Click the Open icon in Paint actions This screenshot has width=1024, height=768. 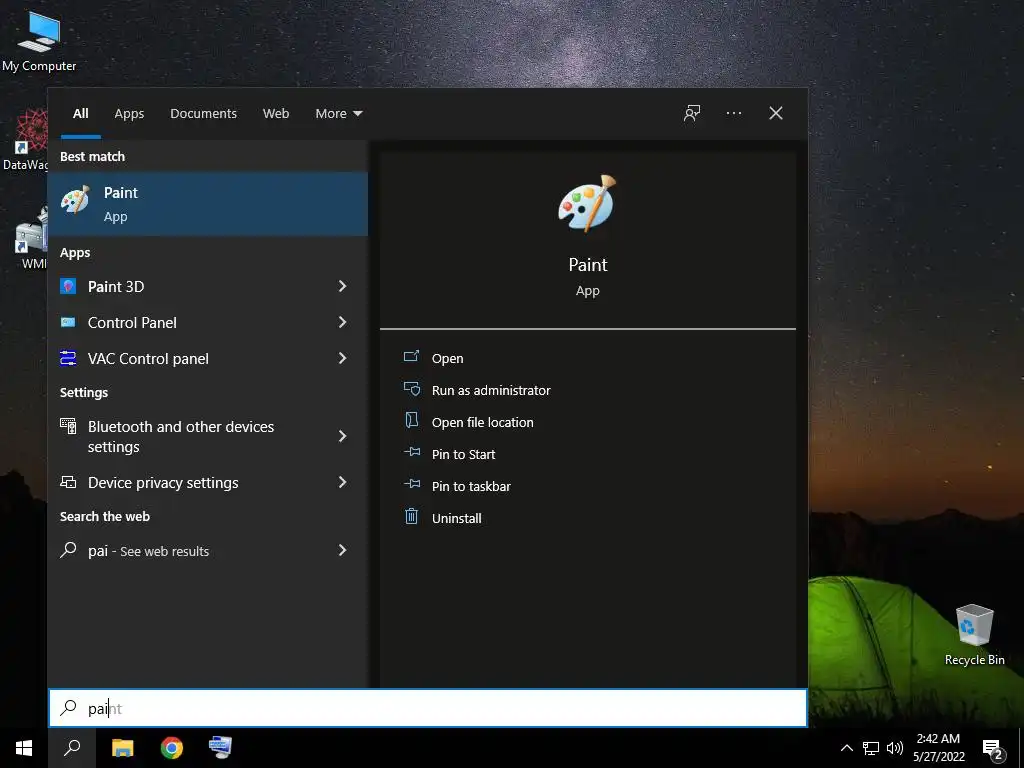(411, 357)
